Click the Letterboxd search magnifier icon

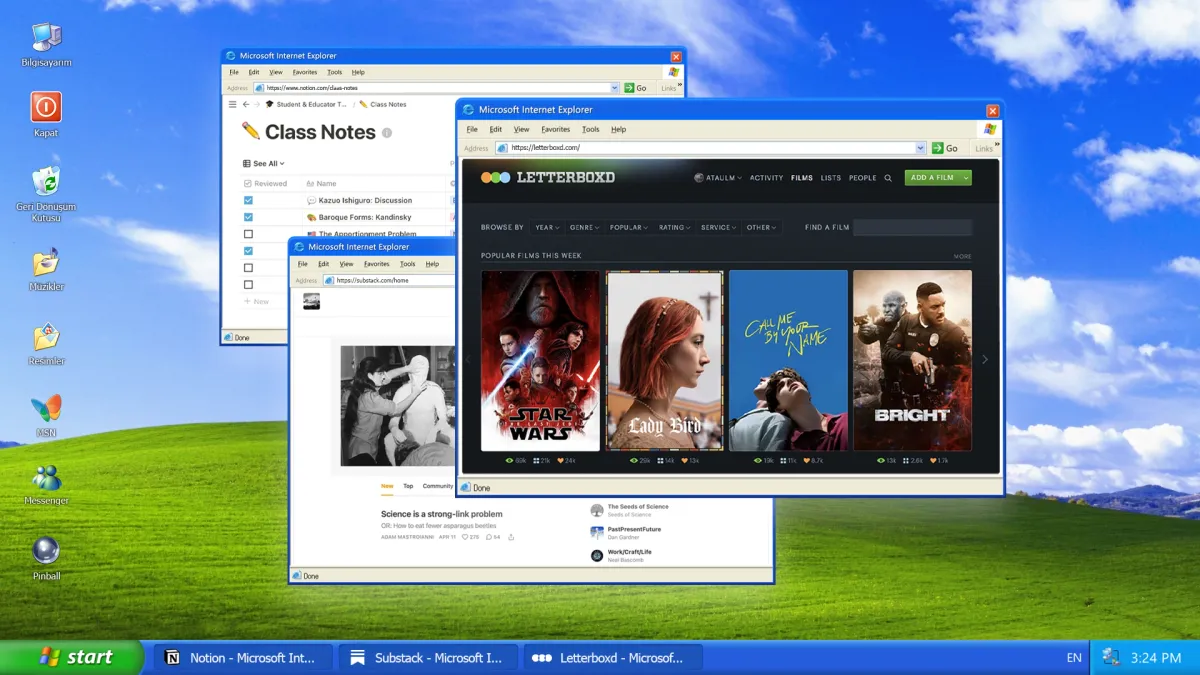click(x=887, y=178)
